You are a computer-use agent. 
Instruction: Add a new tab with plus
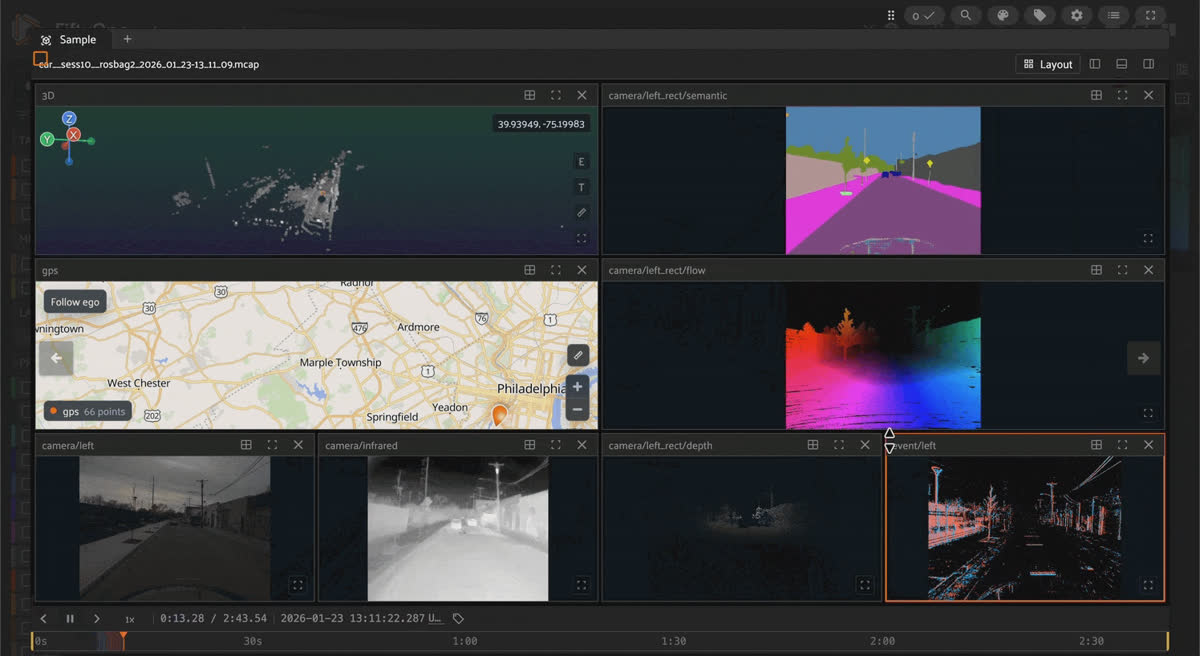(x=127, y=39)
